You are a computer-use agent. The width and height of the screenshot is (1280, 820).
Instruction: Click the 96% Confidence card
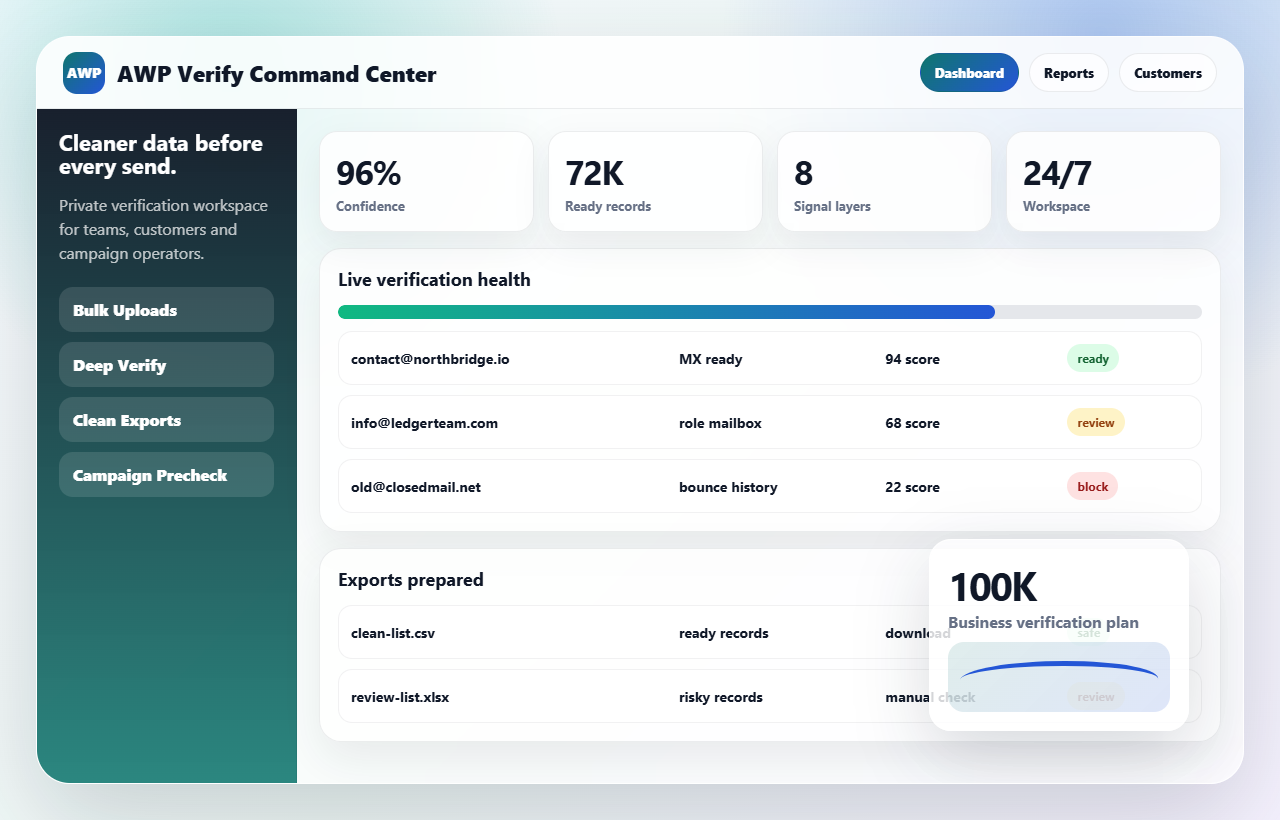[x=426, y=182]
